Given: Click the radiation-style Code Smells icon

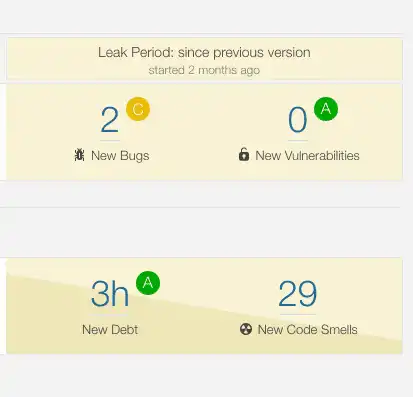Looking at the screenshot, I should point(246,329).
